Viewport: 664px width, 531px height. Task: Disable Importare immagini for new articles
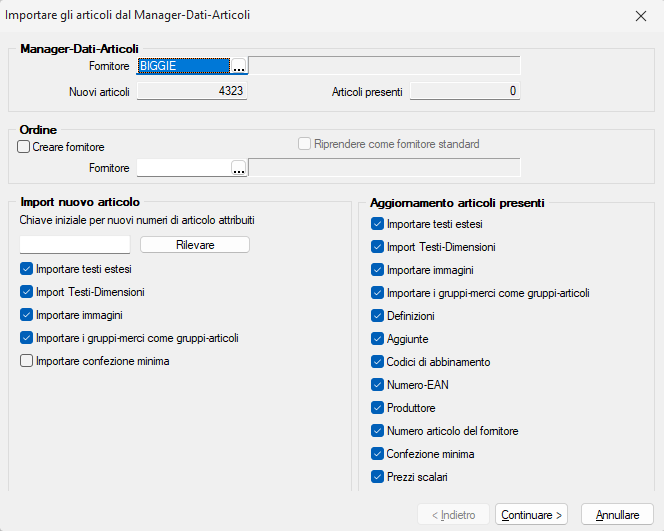point(26,315)
